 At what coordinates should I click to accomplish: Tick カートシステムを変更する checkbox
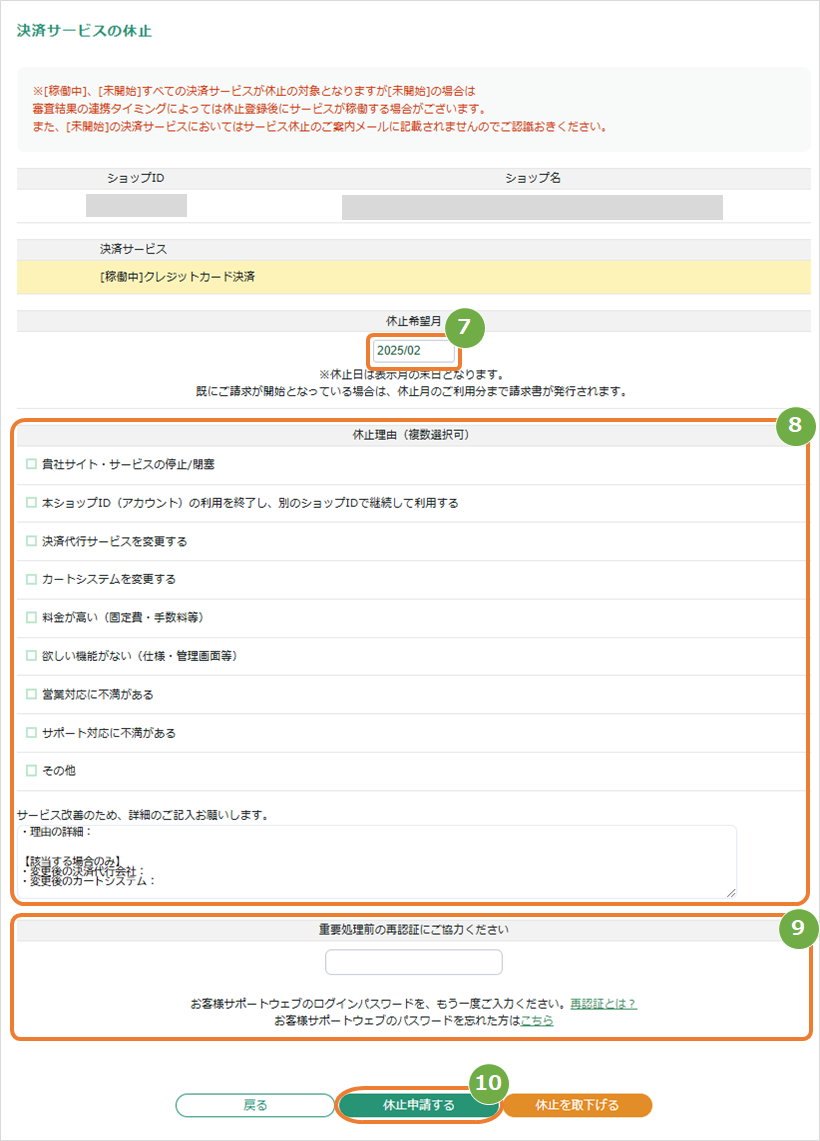(x=31, y=579)
